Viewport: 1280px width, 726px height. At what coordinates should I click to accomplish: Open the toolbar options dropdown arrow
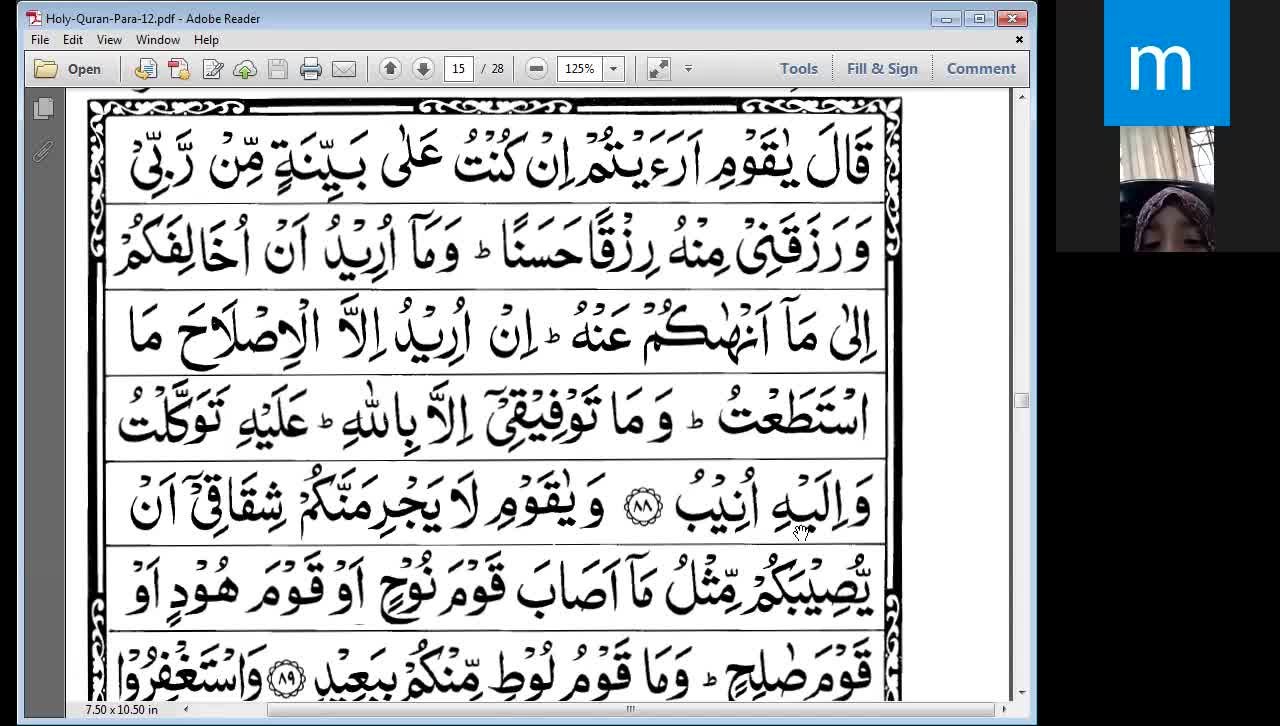[688, 69]
